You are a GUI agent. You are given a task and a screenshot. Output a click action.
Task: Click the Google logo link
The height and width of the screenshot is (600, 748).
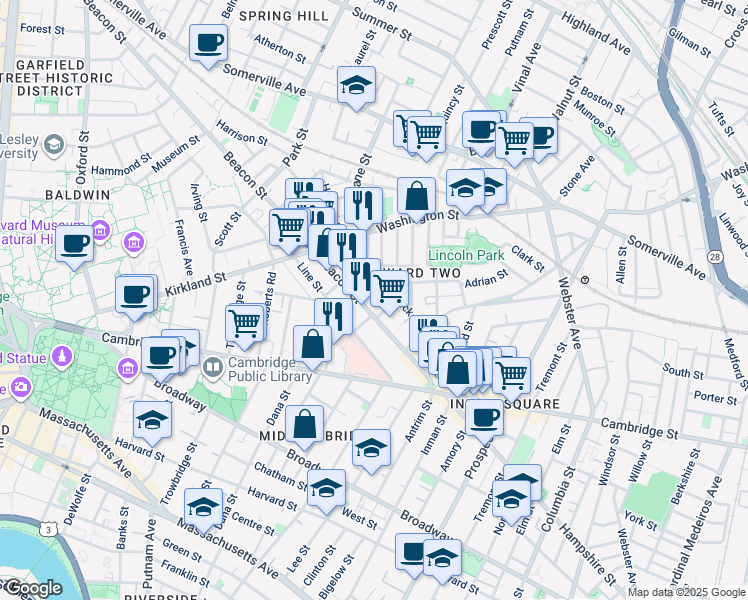pyautogui.click(x=32, y=588)
